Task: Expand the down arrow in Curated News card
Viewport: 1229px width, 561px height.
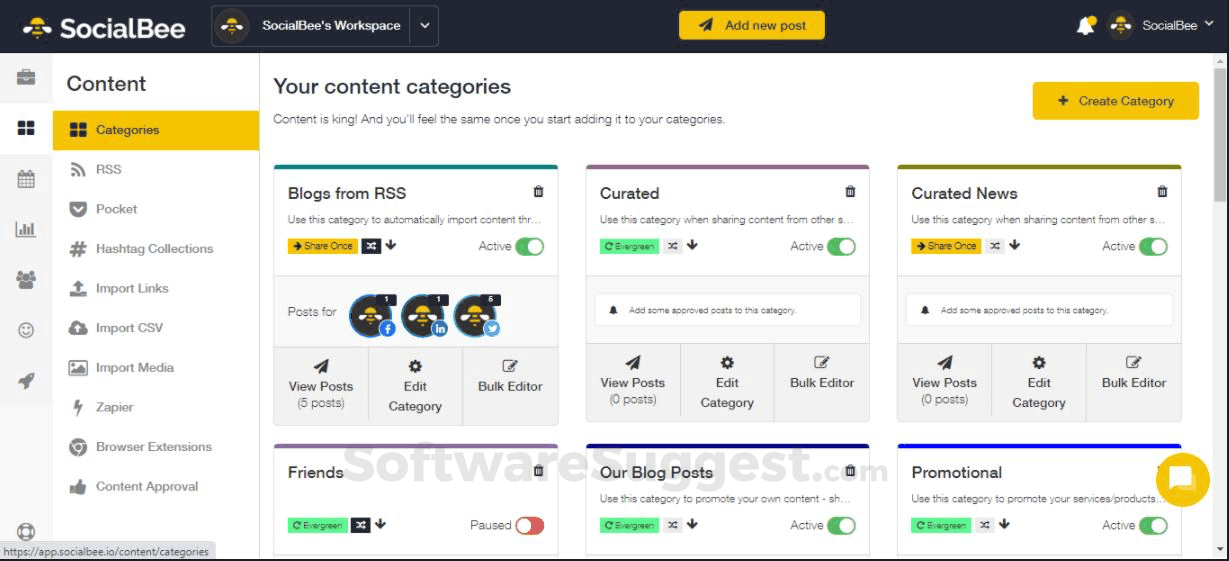Action: 1015,246
